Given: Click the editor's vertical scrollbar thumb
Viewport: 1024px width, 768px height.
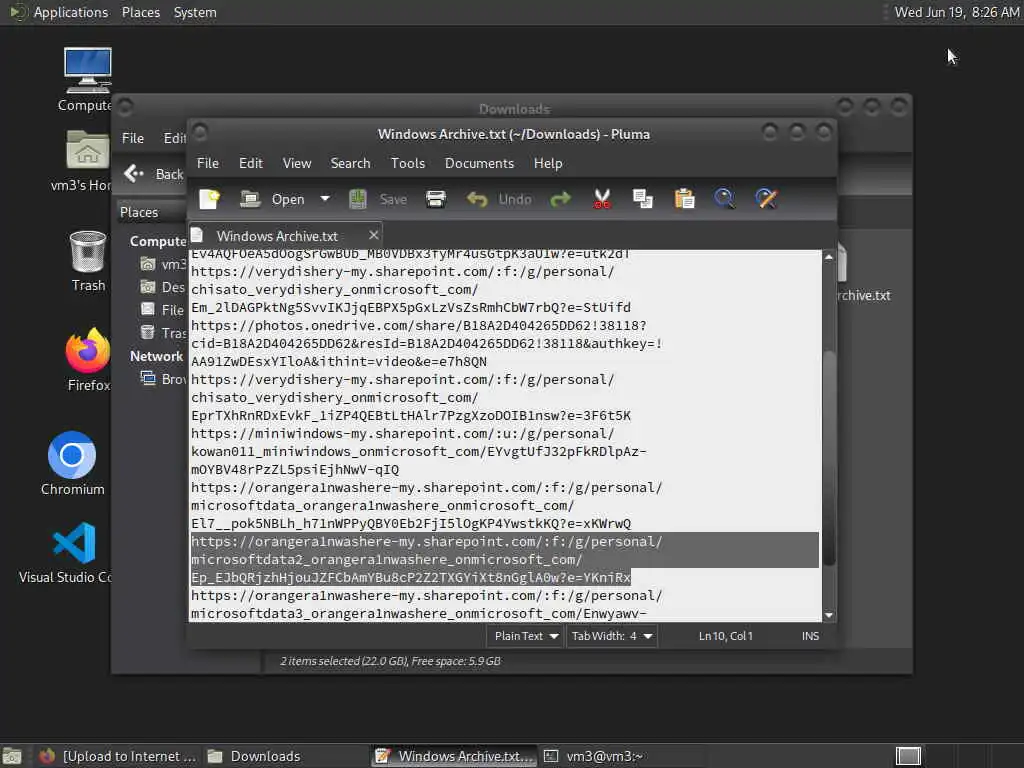Looking at the screenshot, I should coord(829,457).
